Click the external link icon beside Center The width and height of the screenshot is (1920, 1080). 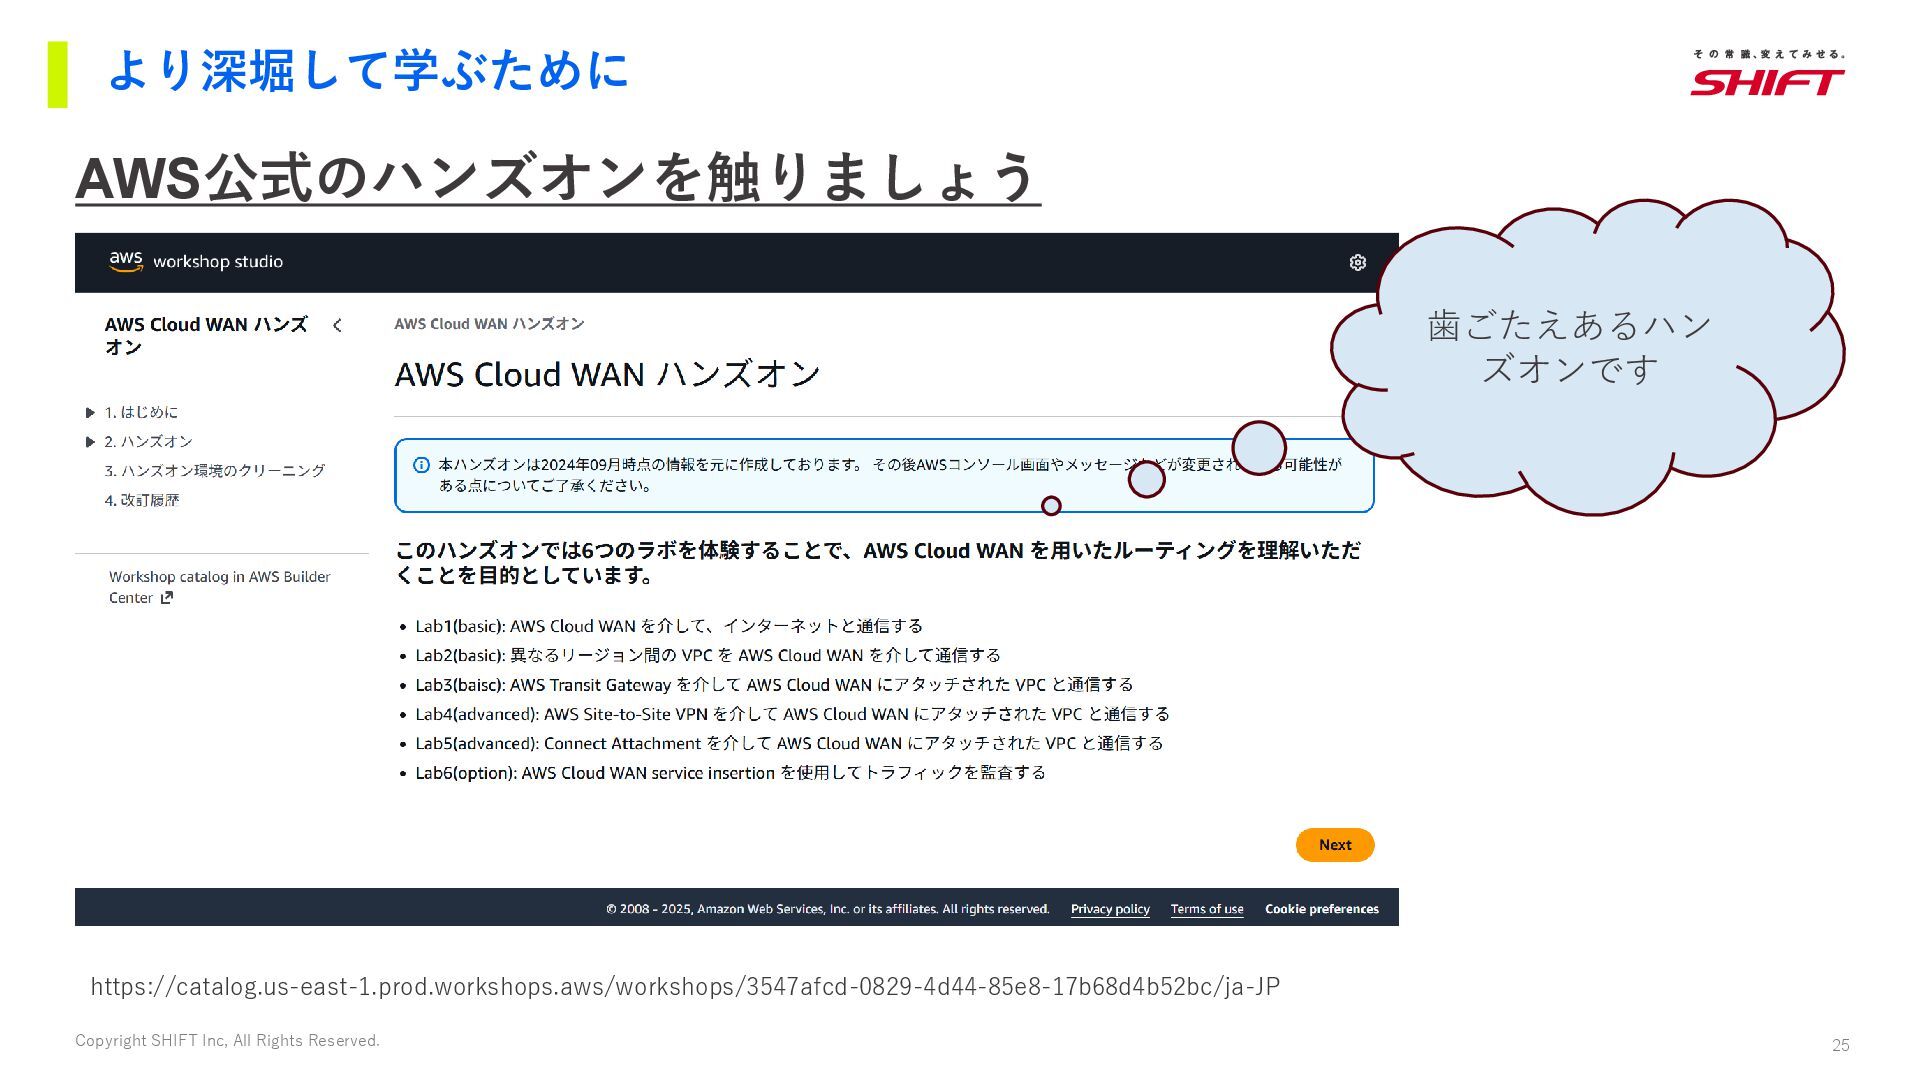167,598
